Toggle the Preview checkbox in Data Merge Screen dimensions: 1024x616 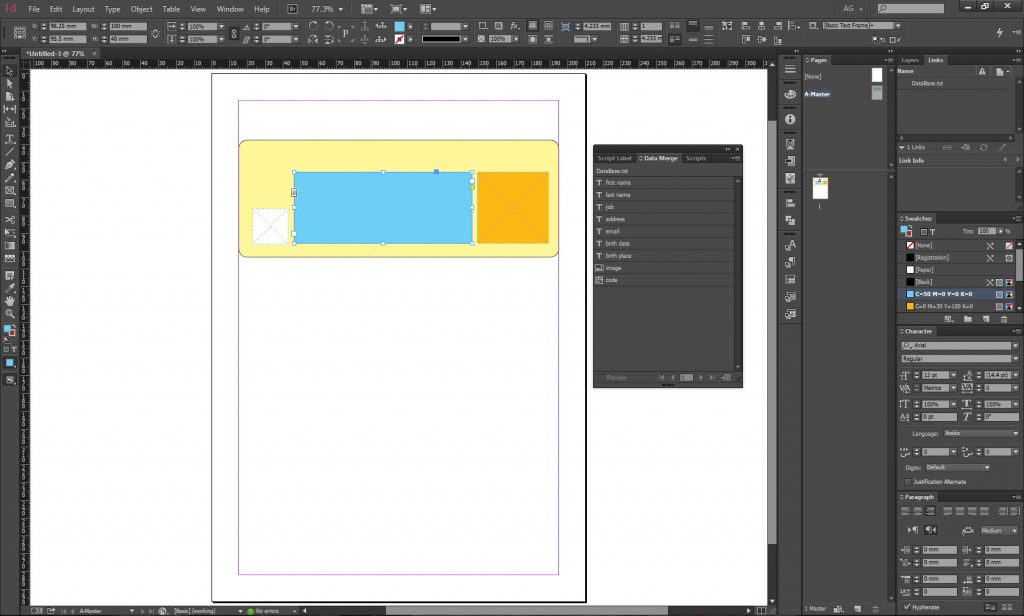click(x=600, y=378)
